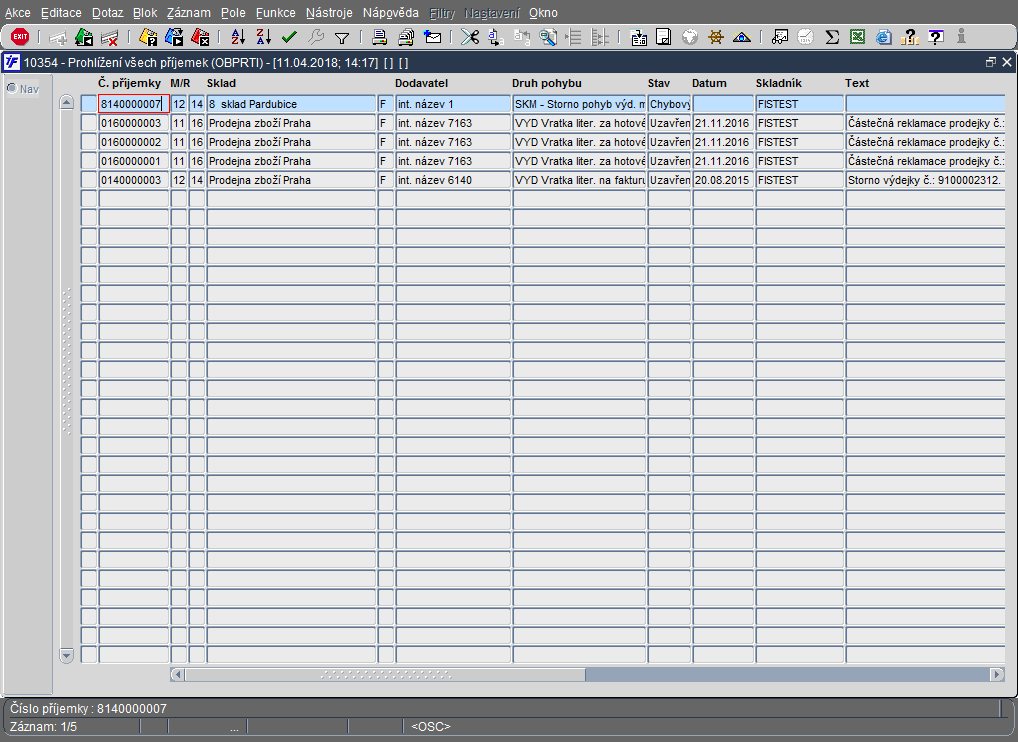This screenshot has width=1018, height=742.
Task: Click the green checkmark save icon
Action: [289, 37]
